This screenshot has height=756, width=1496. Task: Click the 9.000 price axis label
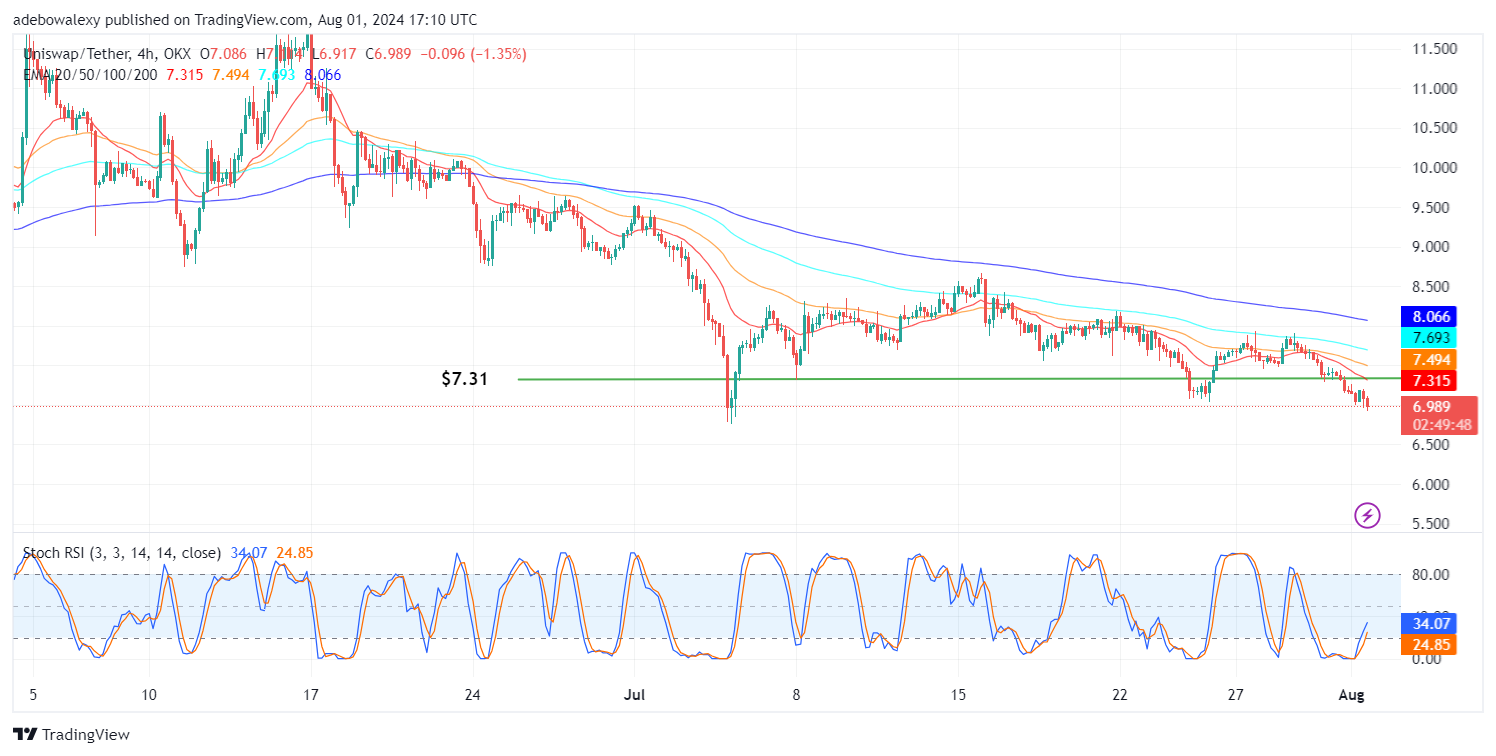[x=1432, y=247]
